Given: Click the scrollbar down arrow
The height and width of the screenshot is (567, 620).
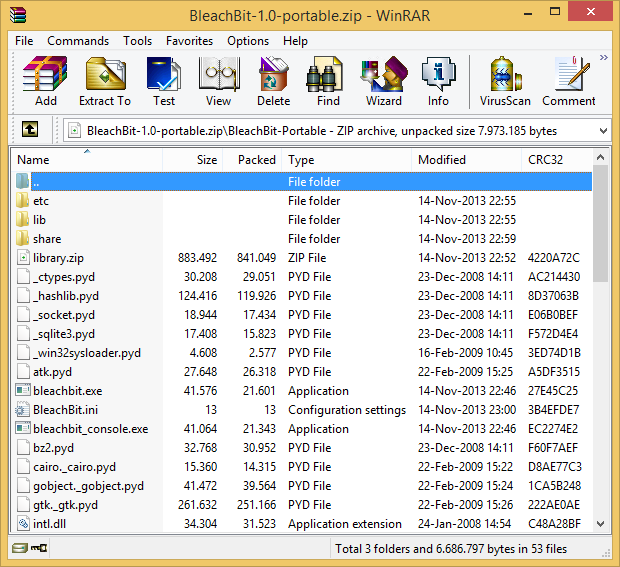Looking at the screenshot, I should 600,524.
